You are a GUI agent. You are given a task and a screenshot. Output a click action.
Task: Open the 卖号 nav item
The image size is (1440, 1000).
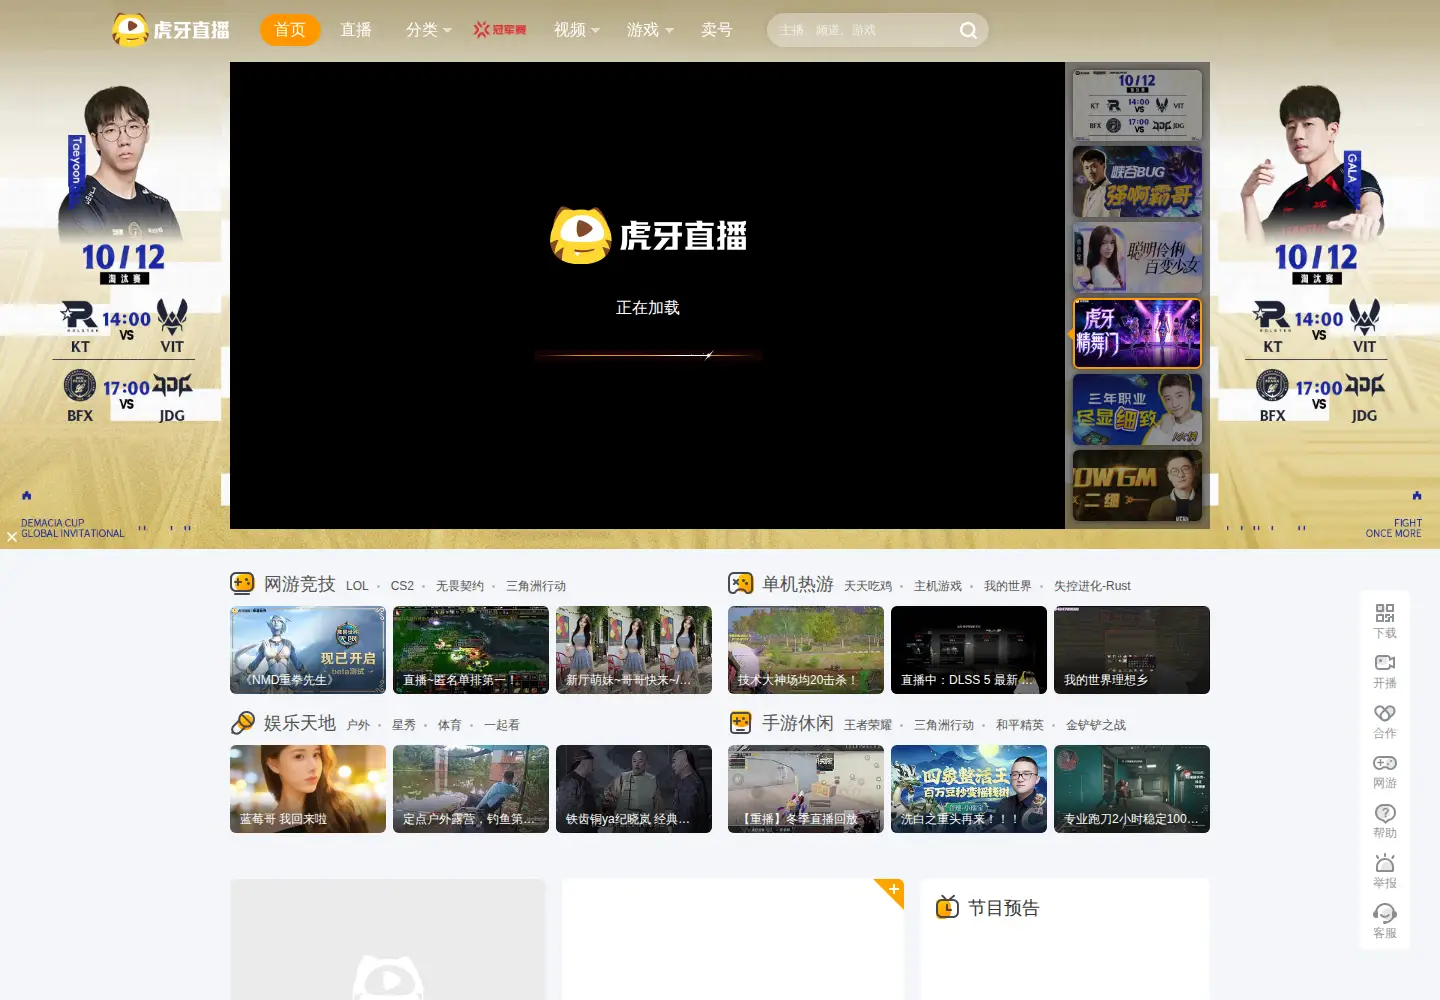coord(717,30)
